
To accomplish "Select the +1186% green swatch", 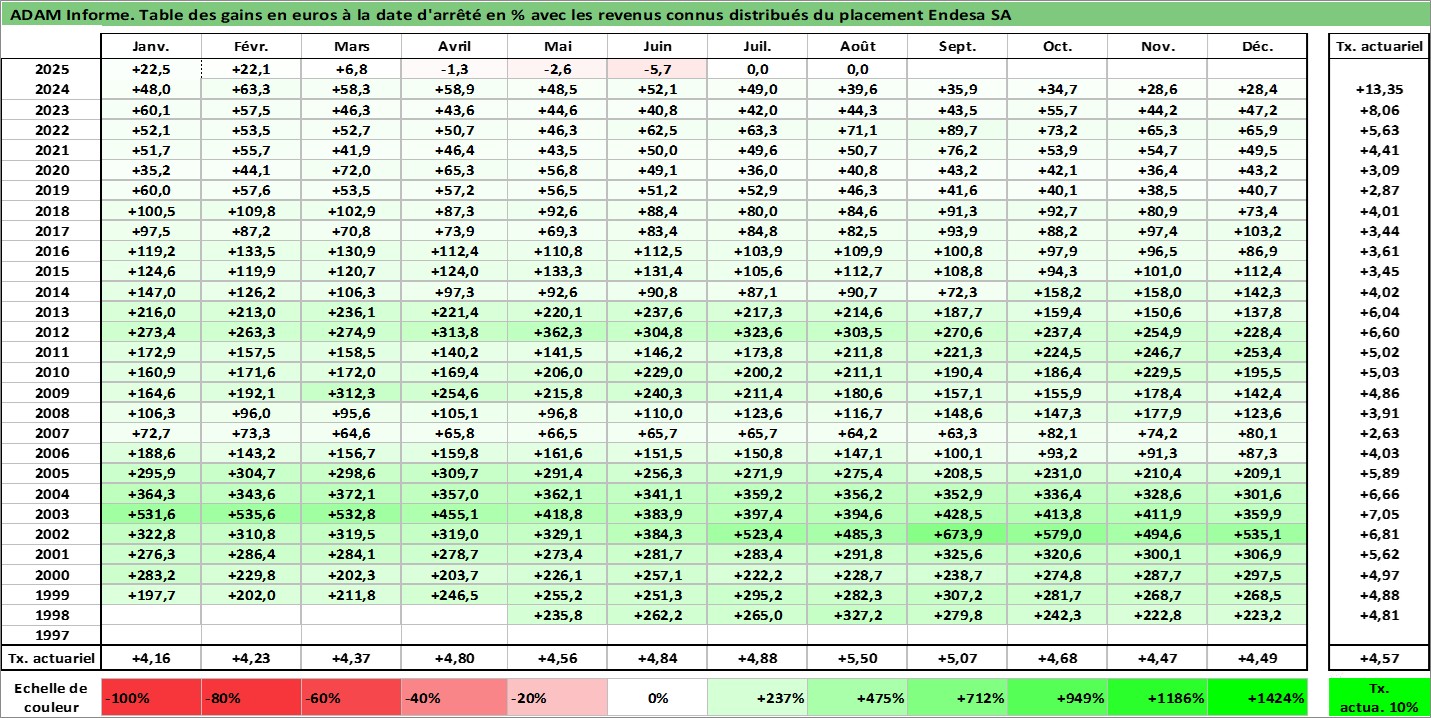I will coord(1157,698).
